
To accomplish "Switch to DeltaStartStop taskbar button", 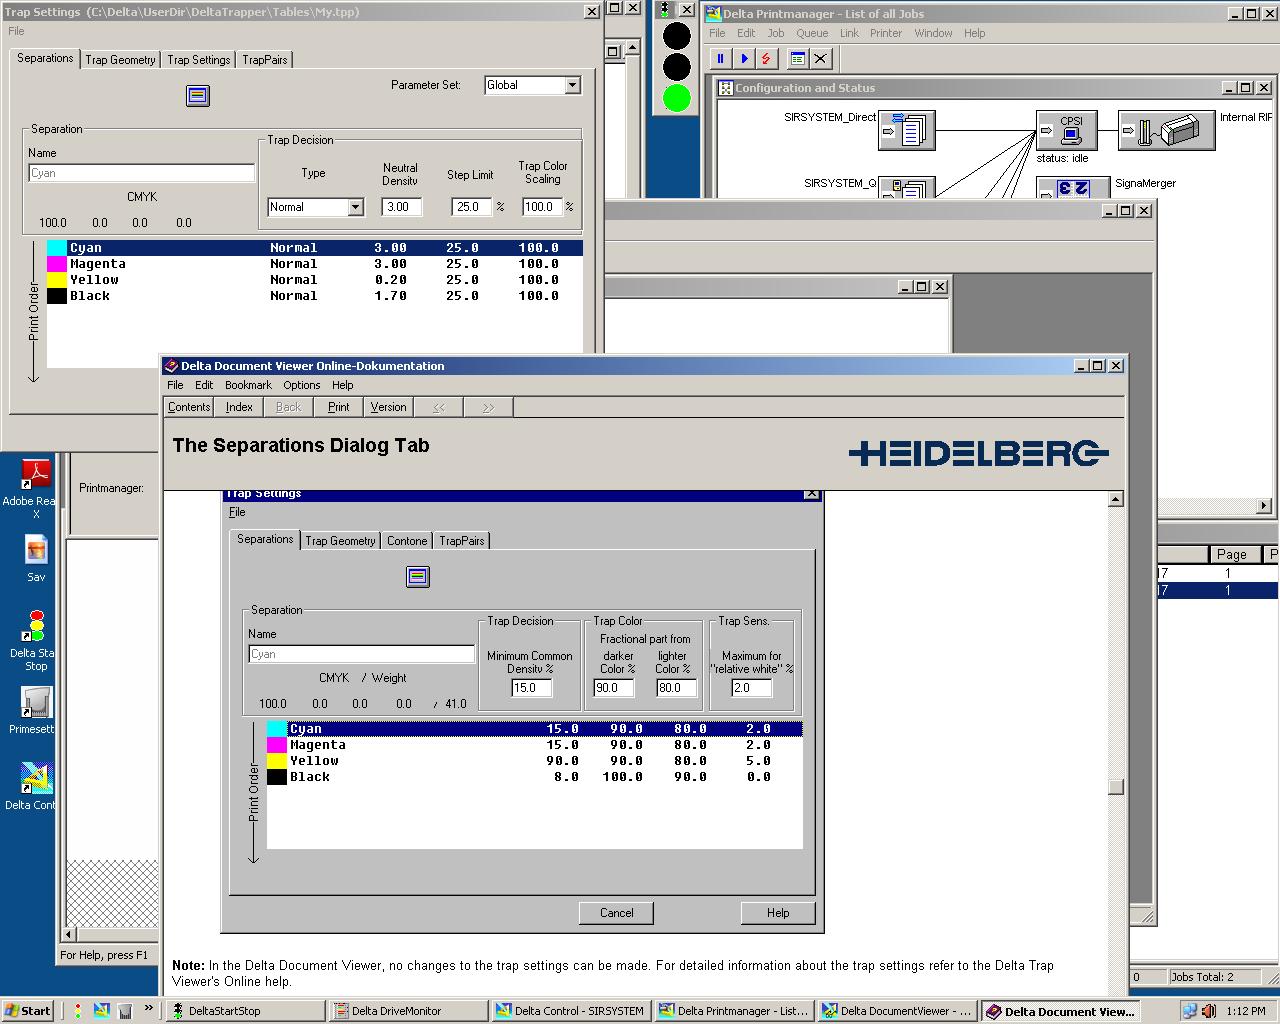I will pos(245,1011).
